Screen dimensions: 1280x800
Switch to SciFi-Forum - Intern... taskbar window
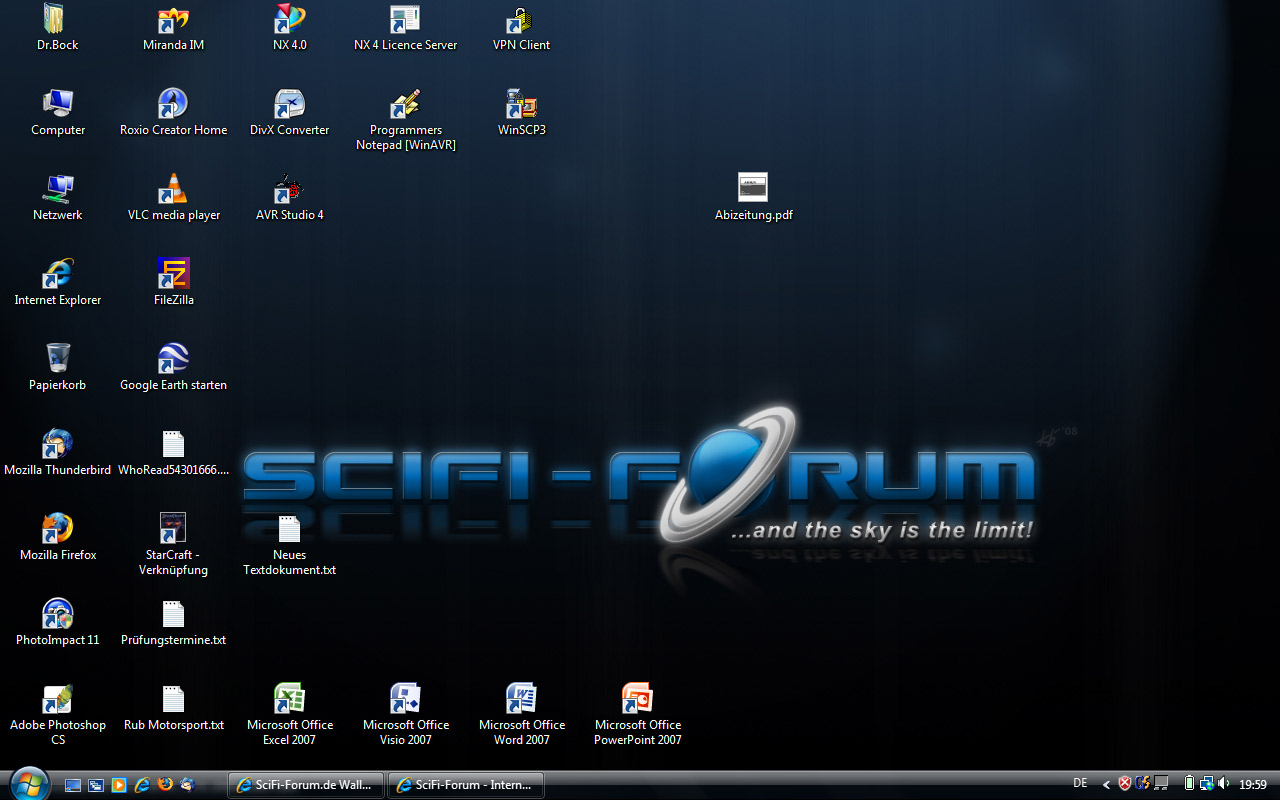[466, 785]
